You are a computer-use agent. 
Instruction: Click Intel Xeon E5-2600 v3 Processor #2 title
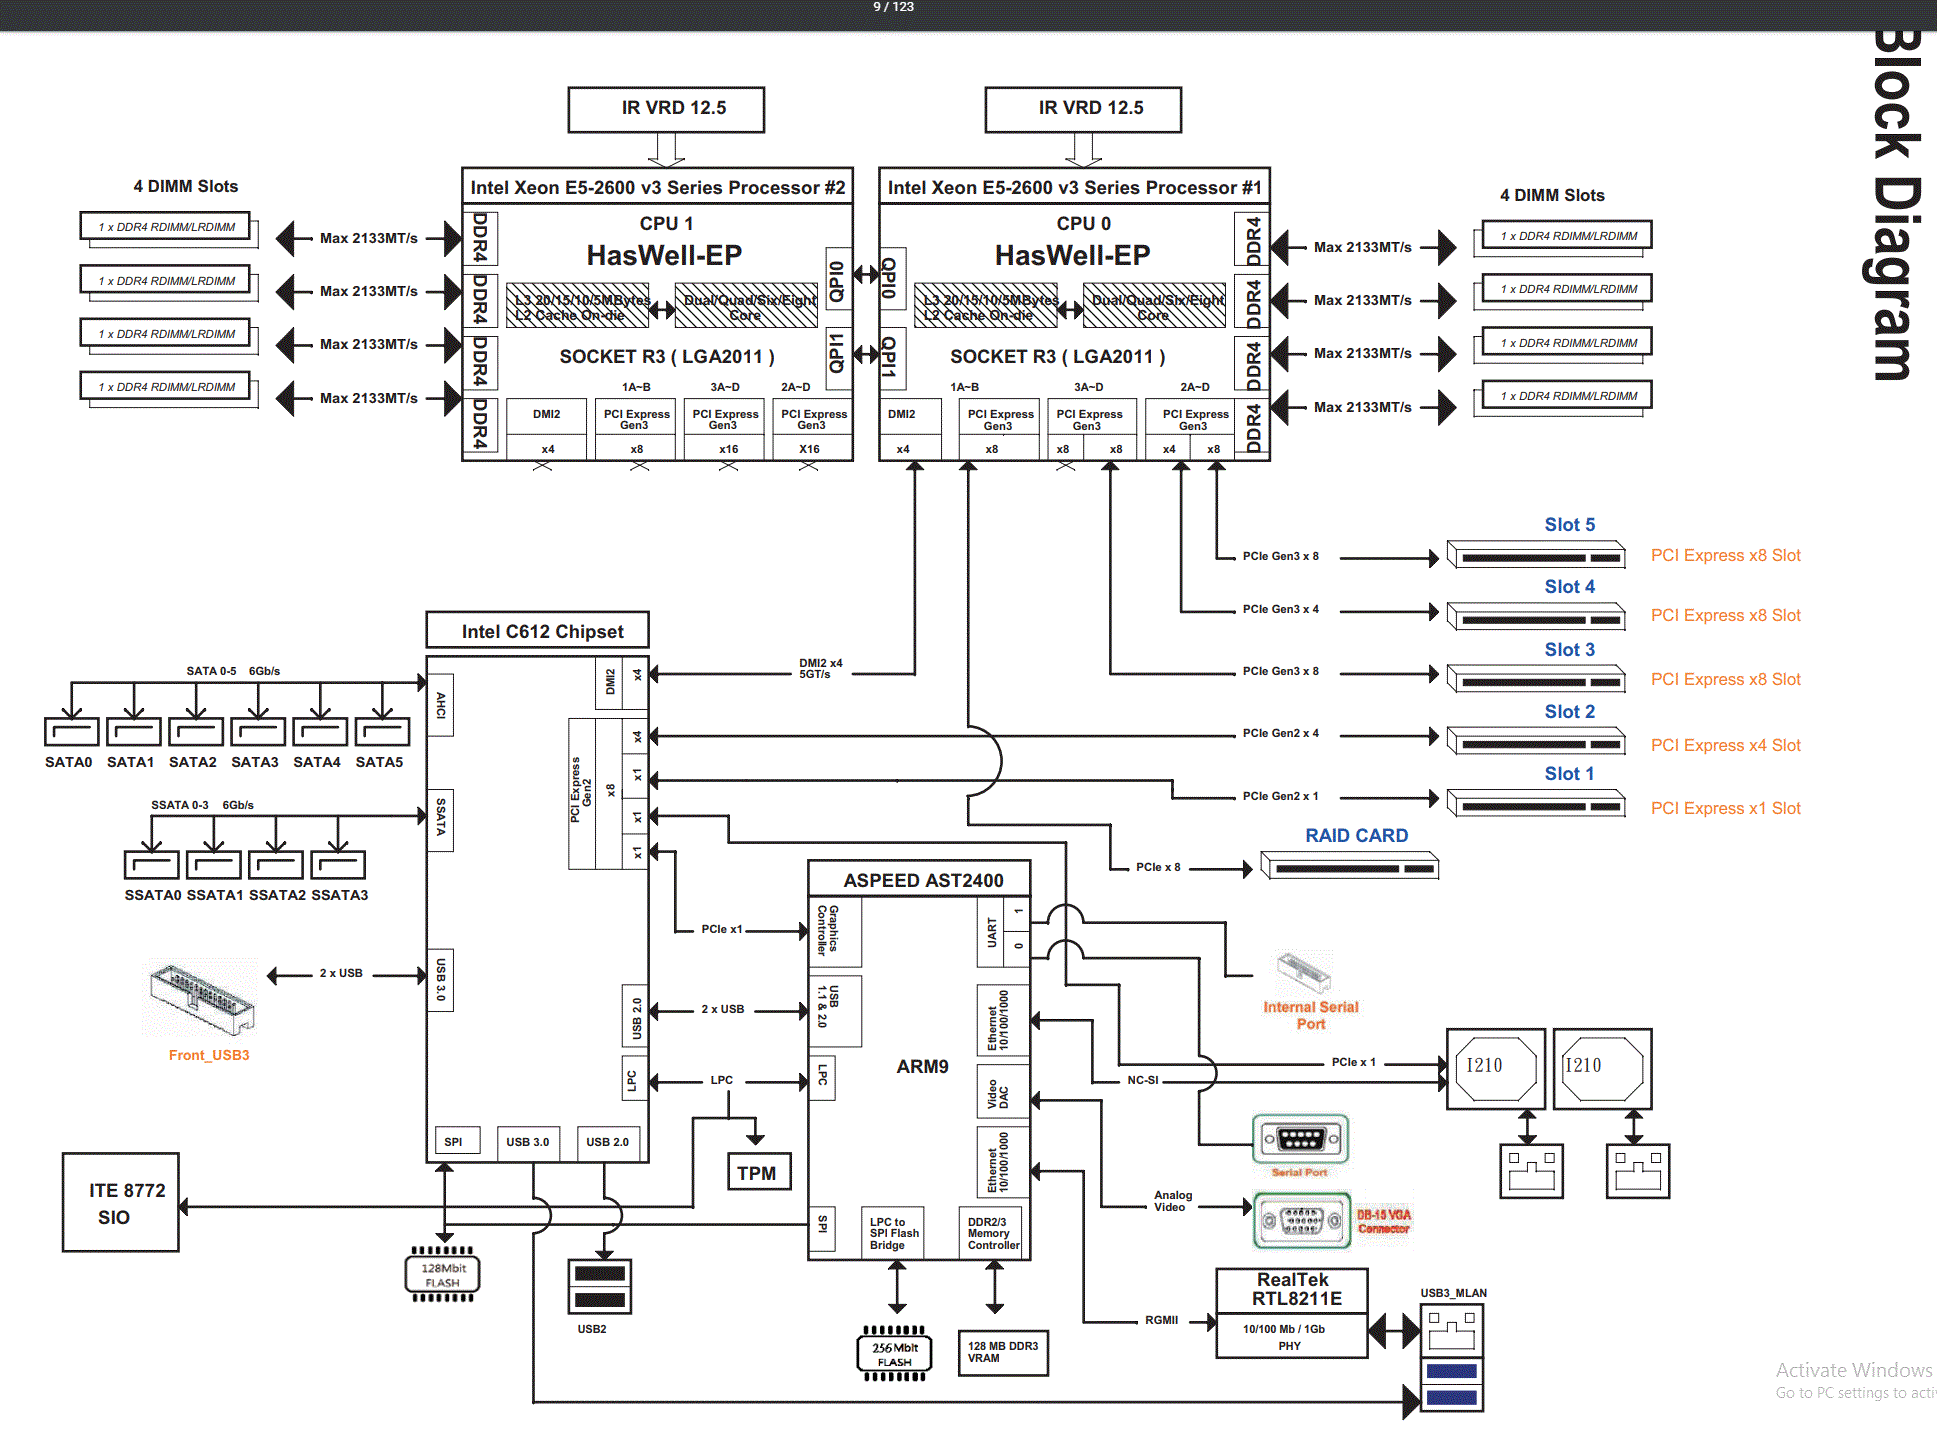coord(658,187)
